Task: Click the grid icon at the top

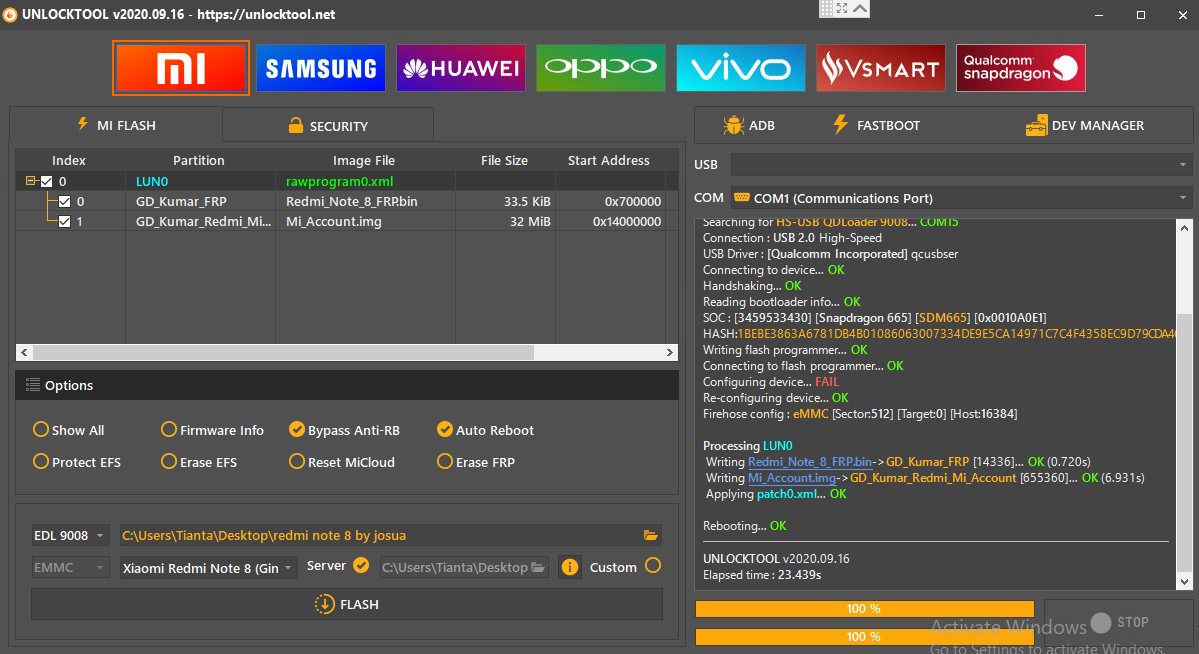Action: coord(826,8)
